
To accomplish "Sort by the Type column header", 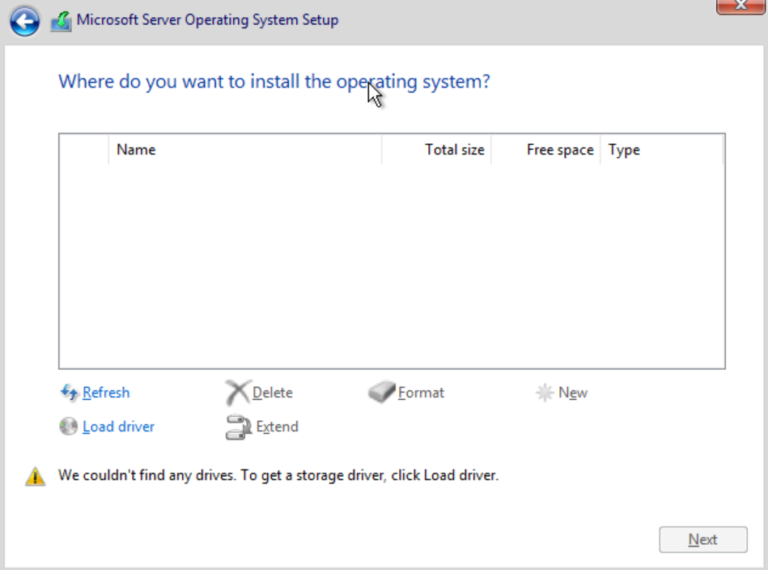I will tap(662, 149).
